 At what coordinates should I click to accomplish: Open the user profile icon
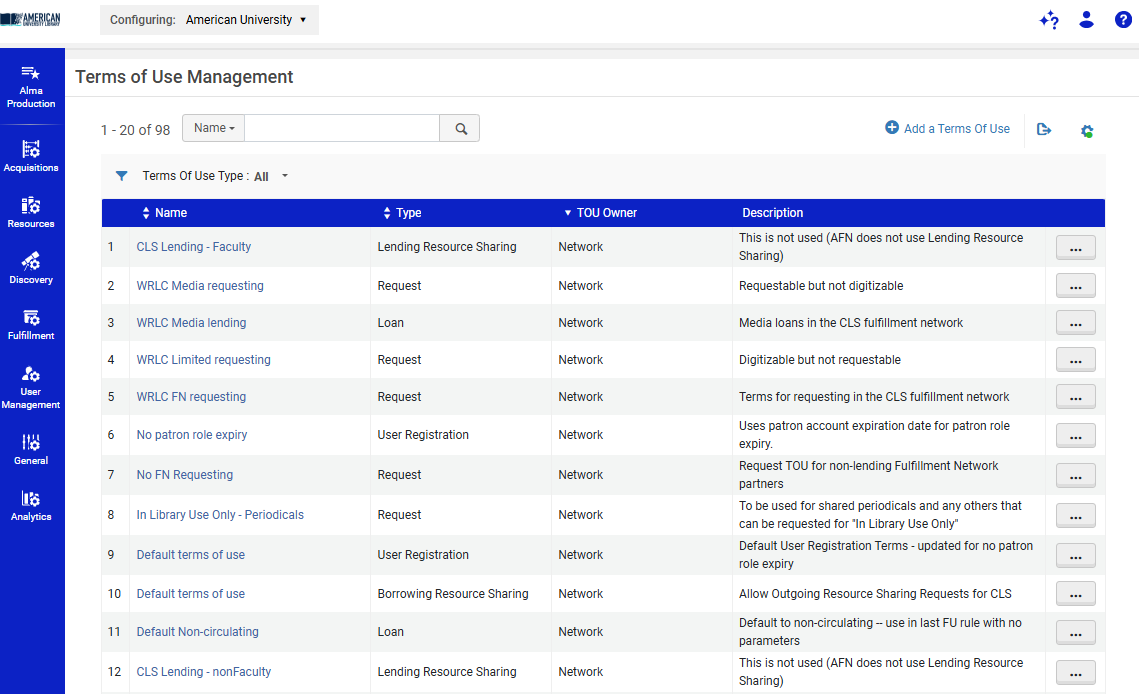point(1087,20)
